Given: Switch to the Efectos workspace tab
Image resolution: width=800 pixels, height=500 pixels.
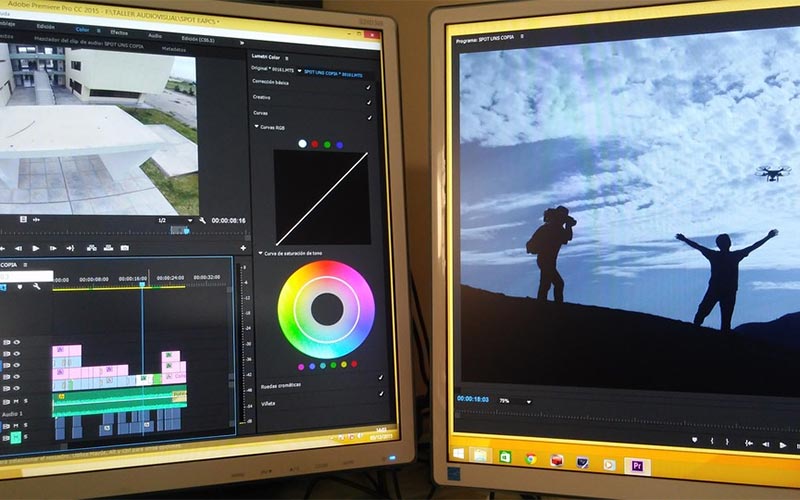Looking at the screenshot, I should pos(119,33).
